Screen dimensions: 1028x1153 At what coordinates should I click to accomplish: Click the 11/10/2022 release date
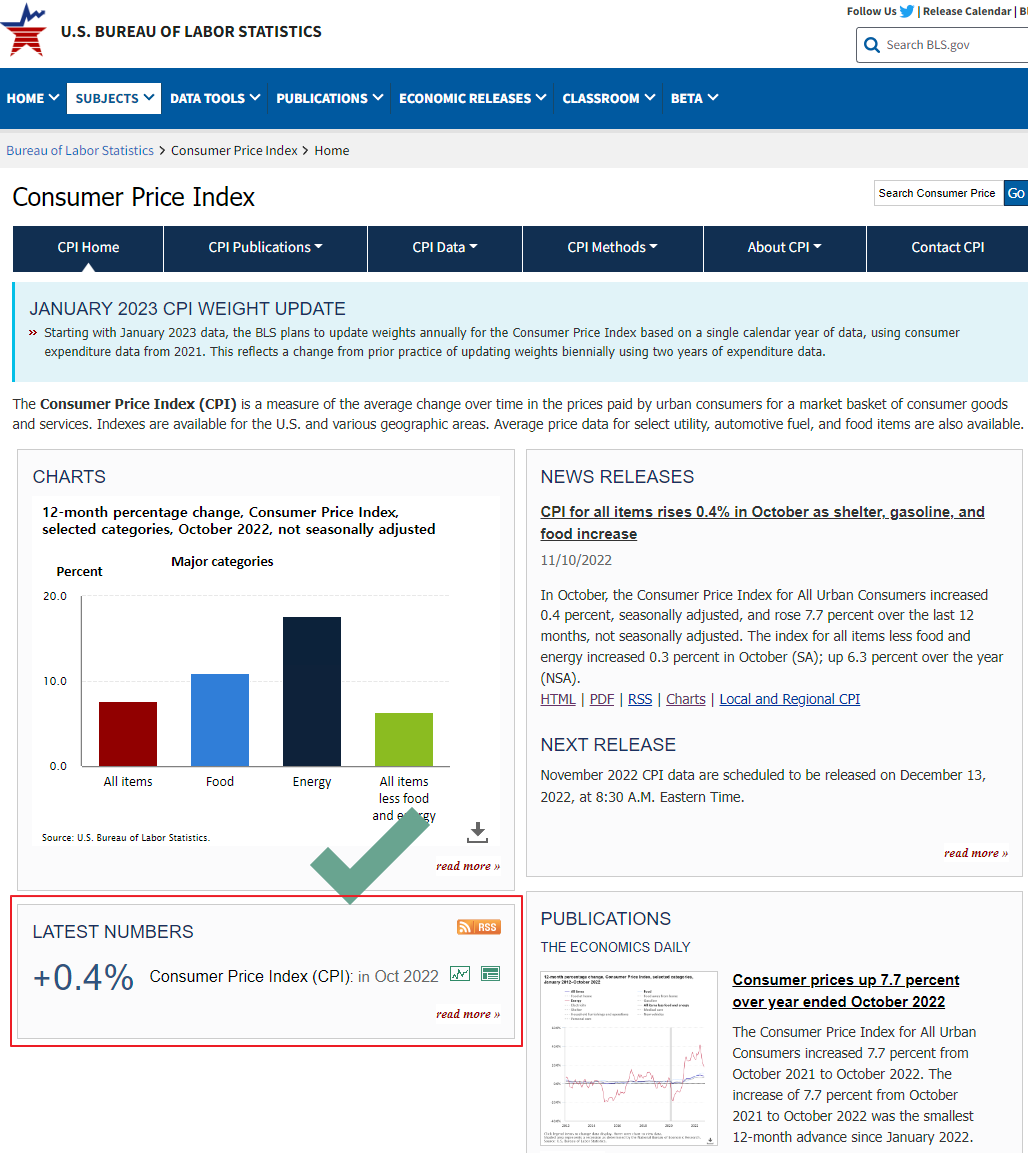pyautogui.click(x=576, y=560)
